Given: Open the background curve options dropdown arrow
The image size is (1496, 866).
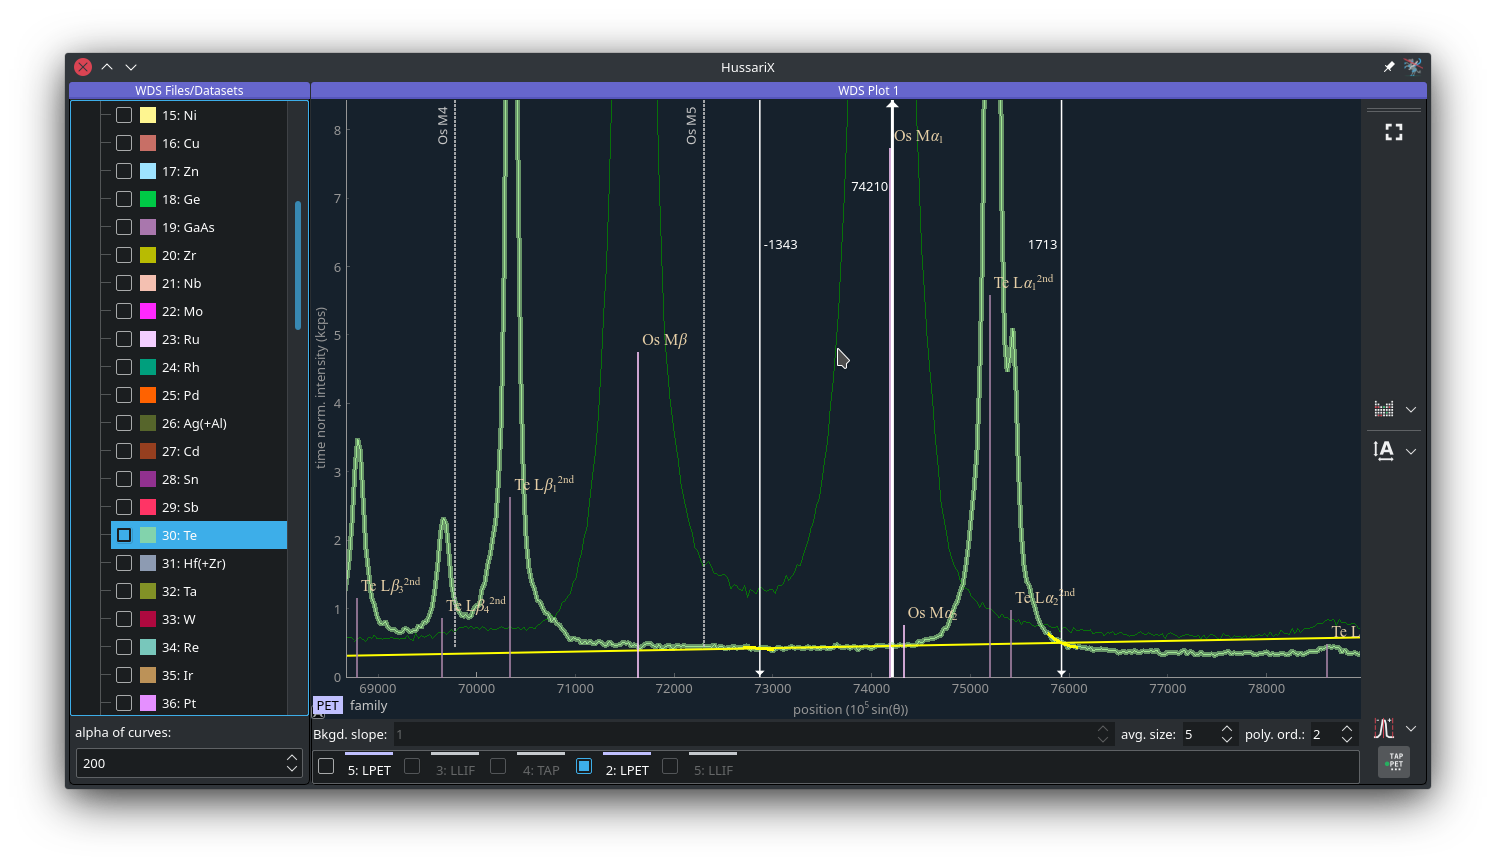Looking at the screenshot, I should click(1411, 728).
